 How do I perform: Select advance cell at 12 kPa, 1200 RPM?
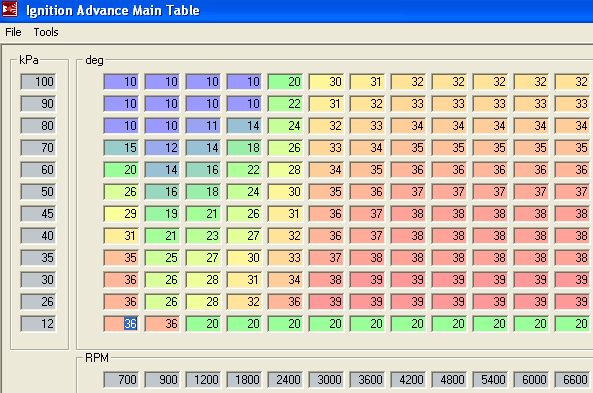(x=203, y=324)
